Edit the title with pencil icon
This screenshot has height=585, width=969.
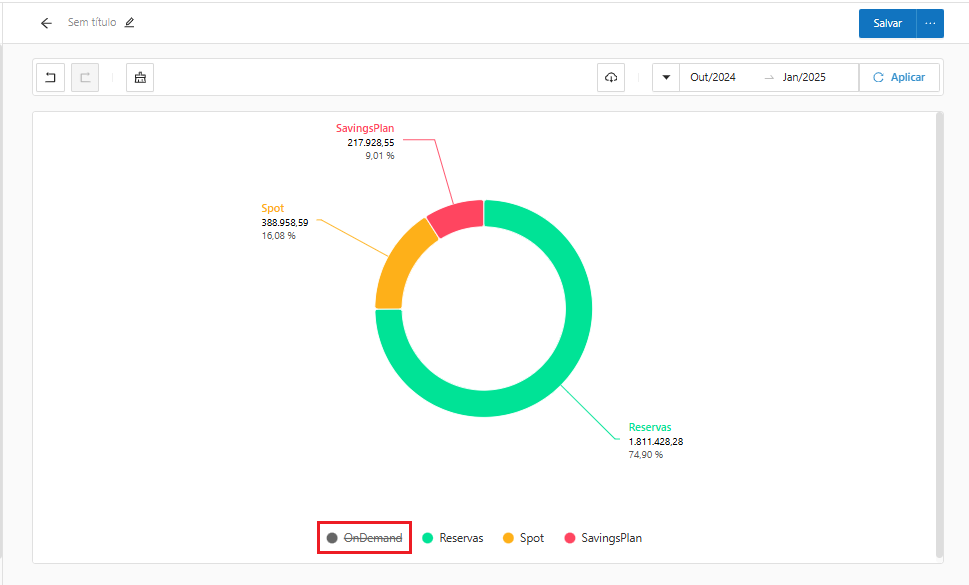(x=129, y=23)
